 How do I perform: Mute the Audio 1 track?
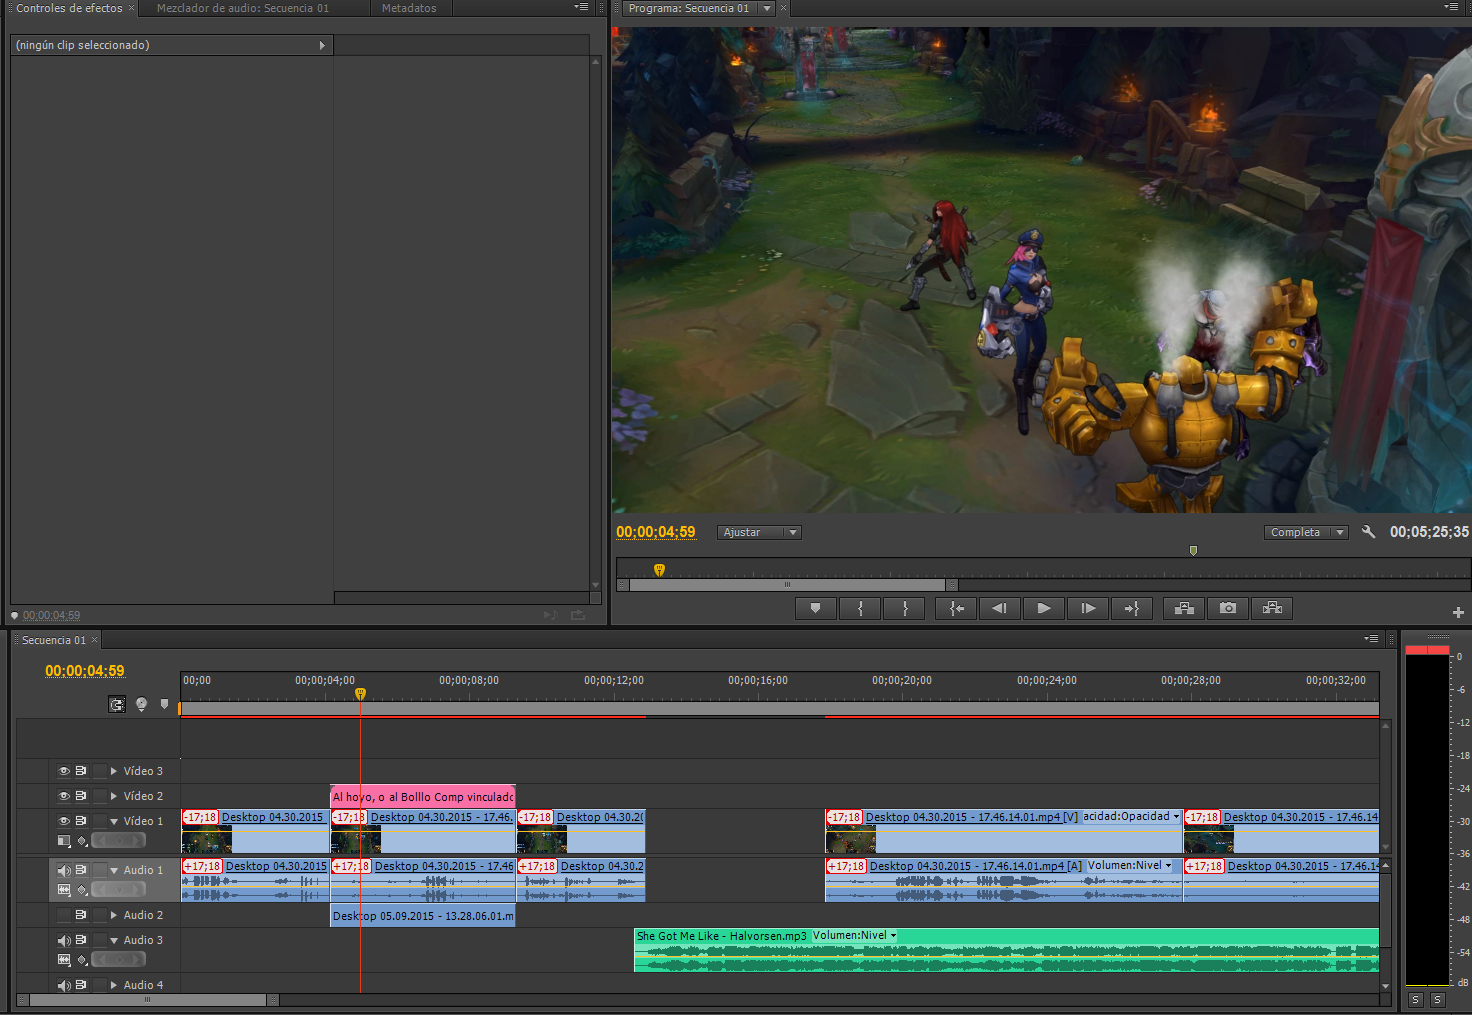click(x=64, y=870)
